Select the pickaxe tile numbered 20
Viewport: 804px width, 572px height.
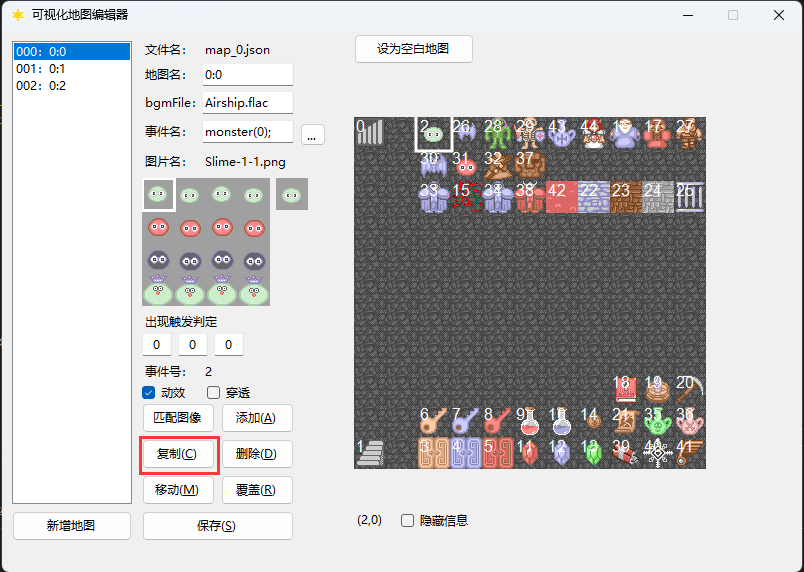690,389
